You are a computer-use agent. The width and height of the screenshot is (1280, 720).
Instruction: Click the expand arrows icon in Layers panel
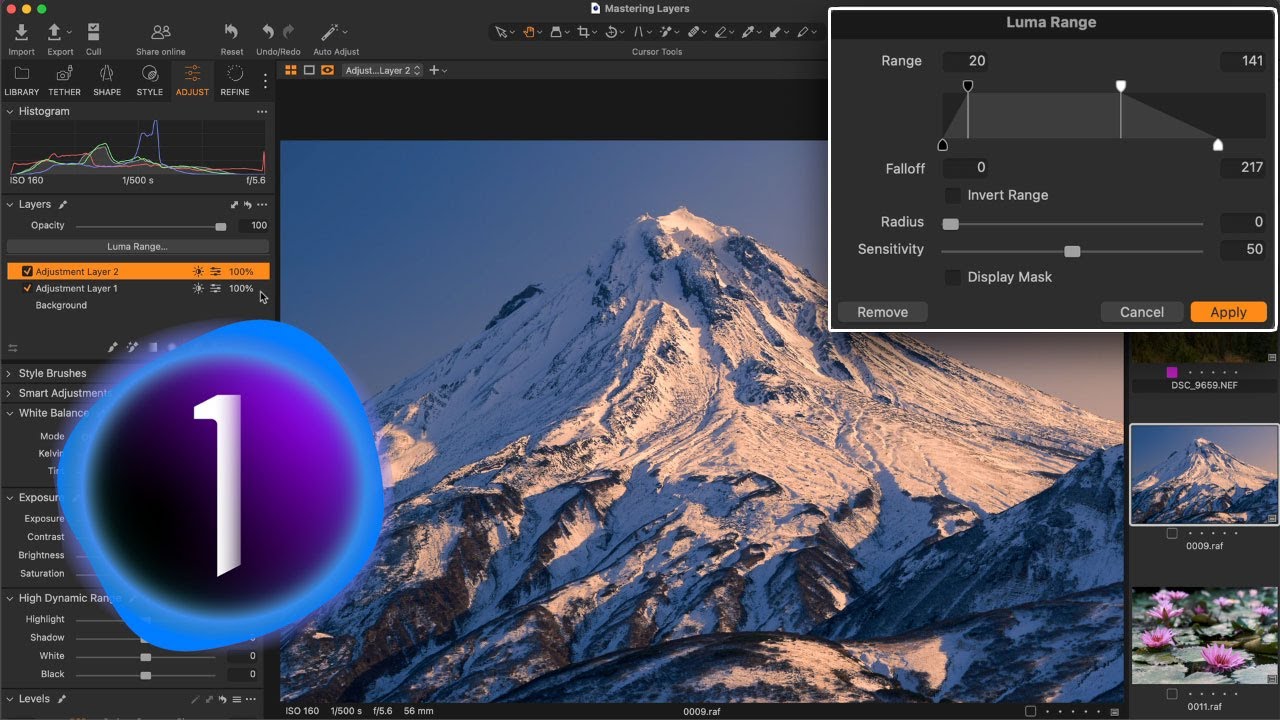pyautogui.click(x=235, y=205)
